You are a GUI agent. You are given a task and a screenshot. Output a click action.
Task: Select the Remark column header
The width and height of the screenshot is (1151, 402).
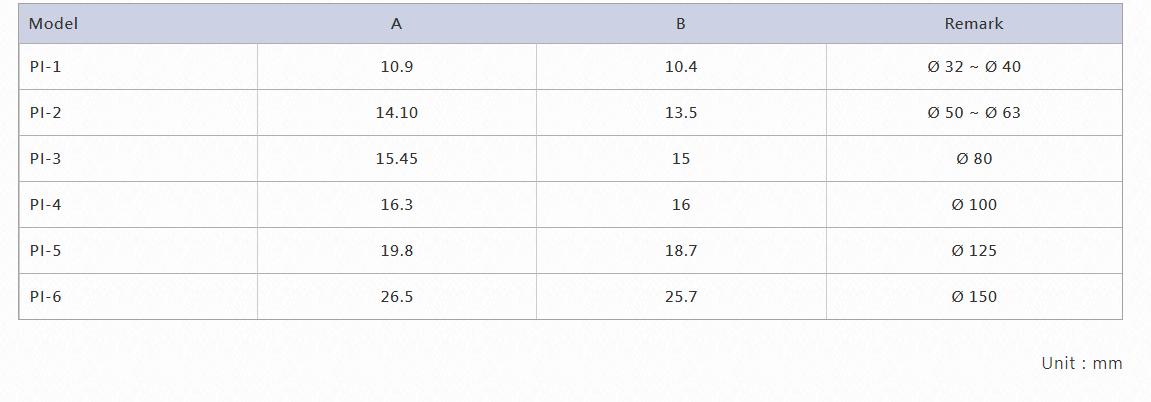[x=974, y=23]
